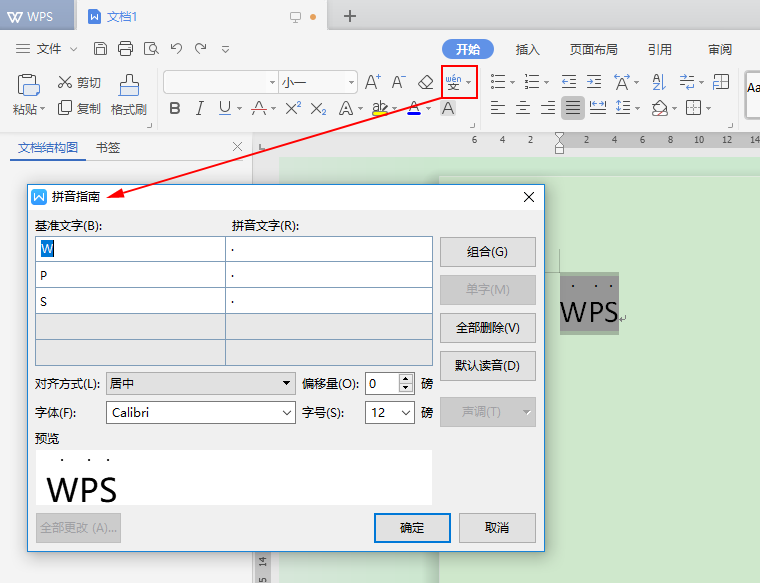The height and width of the screenshot is (583, 760).
Task: Click the distributed alignment icon
Action: 598,108
